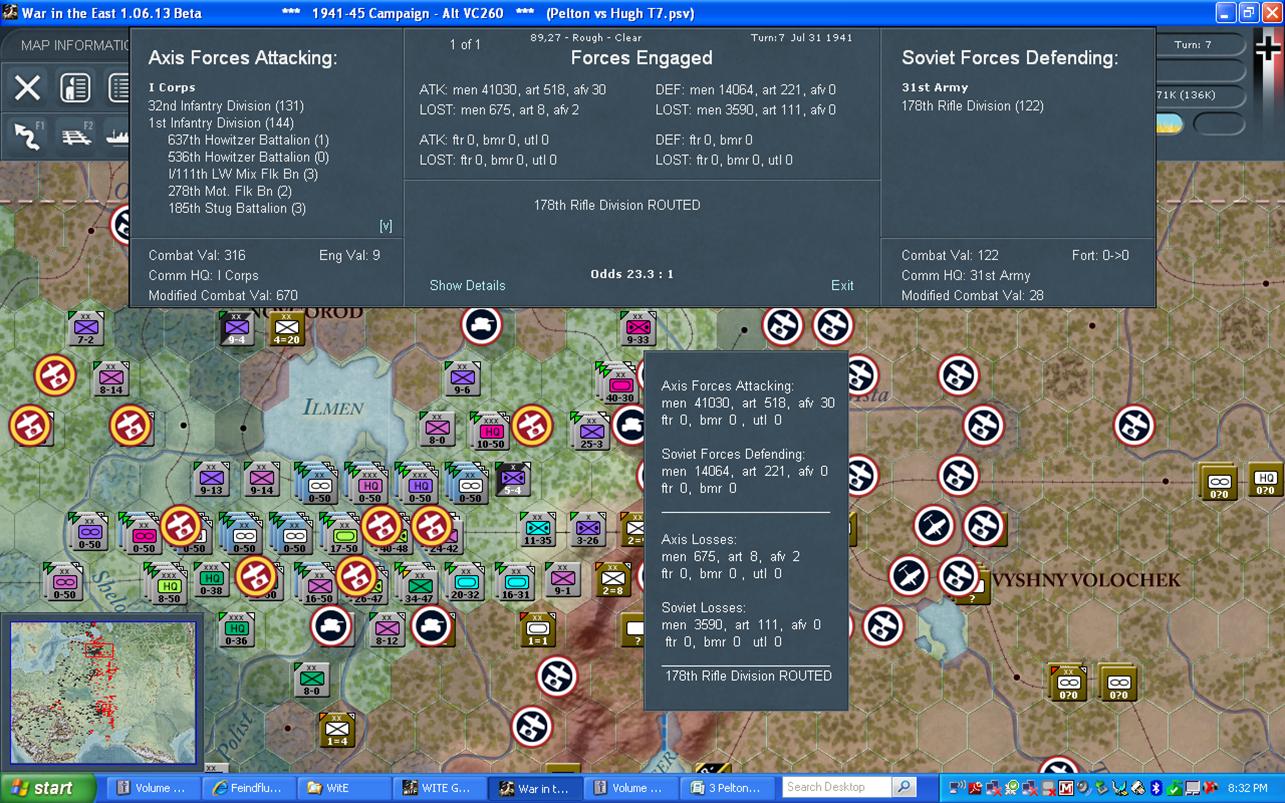Click Exit in the combat report
This screenshot has width=1285, height=803.
click(x=842, y=285)
